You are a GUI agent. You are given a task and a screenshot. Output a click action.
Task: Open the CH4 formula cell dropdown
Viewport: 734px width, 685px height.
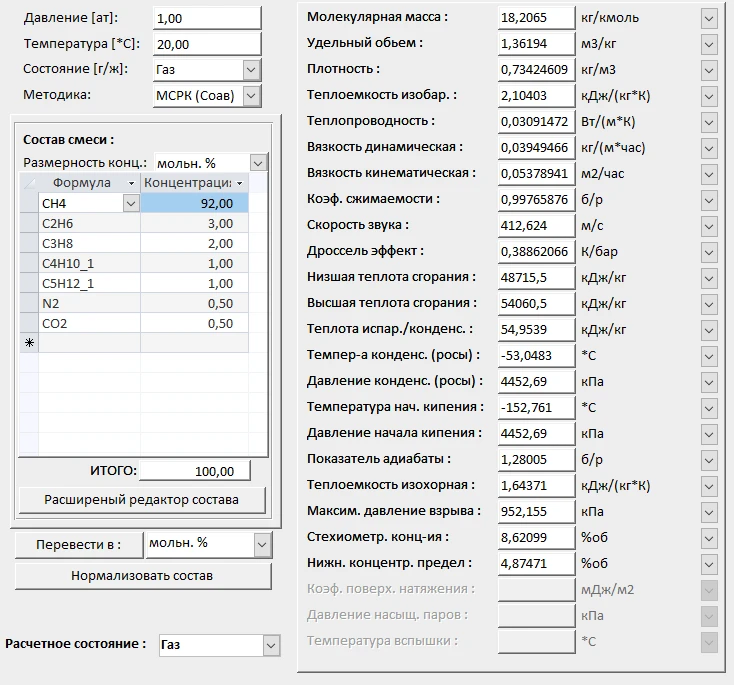click(130, 203)
